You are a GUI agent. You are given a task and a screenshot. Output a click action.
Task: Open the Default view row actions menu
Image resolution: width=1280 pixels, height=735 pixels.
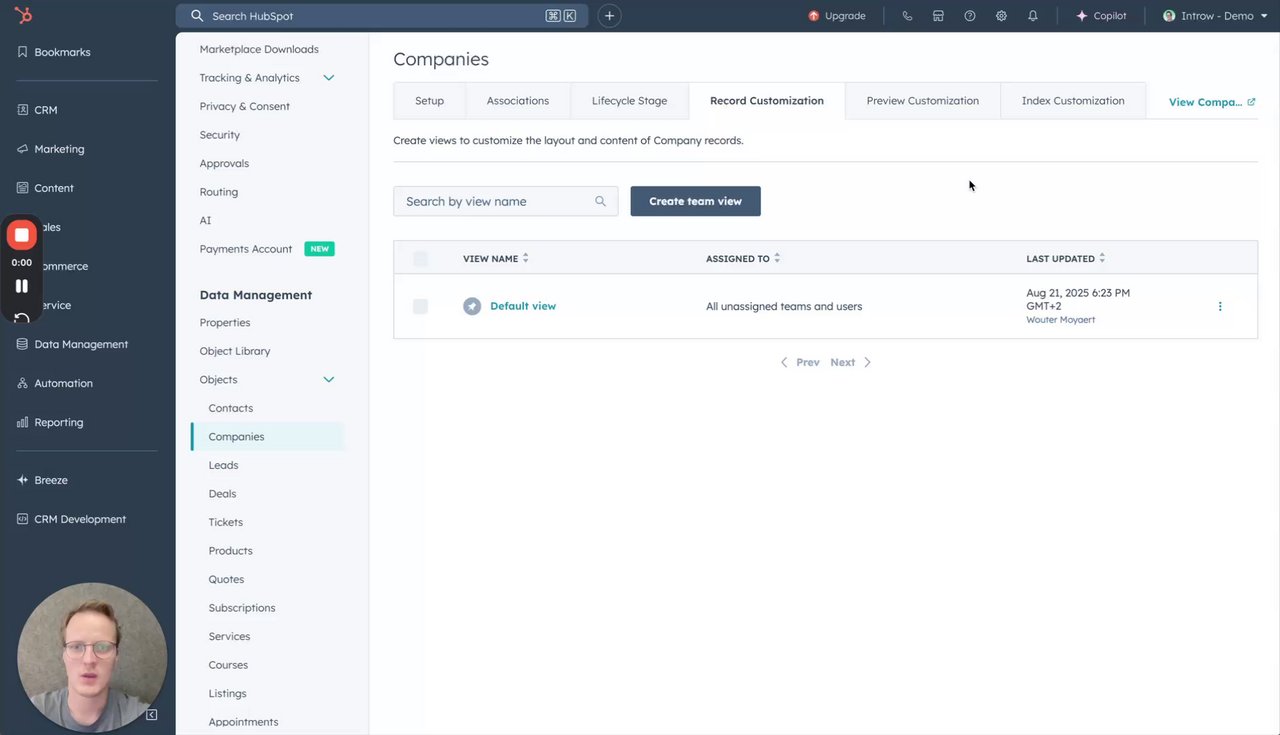coord(1220,307)
